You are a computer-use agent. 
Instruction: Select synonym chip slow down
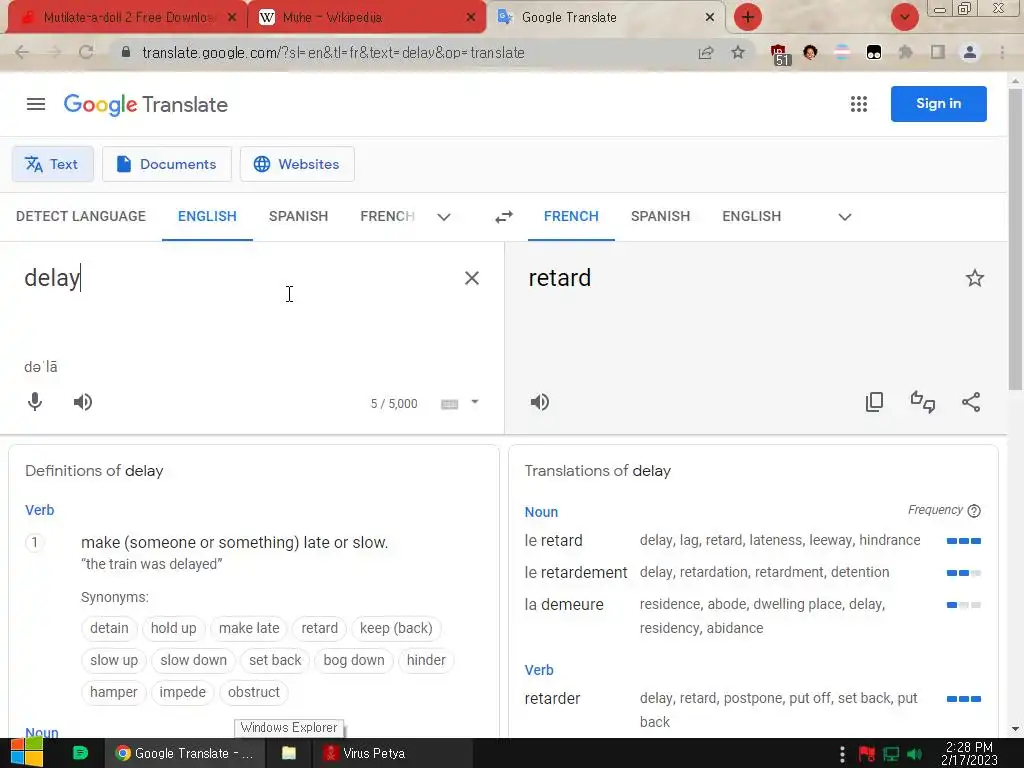click(x=193, y=660)
